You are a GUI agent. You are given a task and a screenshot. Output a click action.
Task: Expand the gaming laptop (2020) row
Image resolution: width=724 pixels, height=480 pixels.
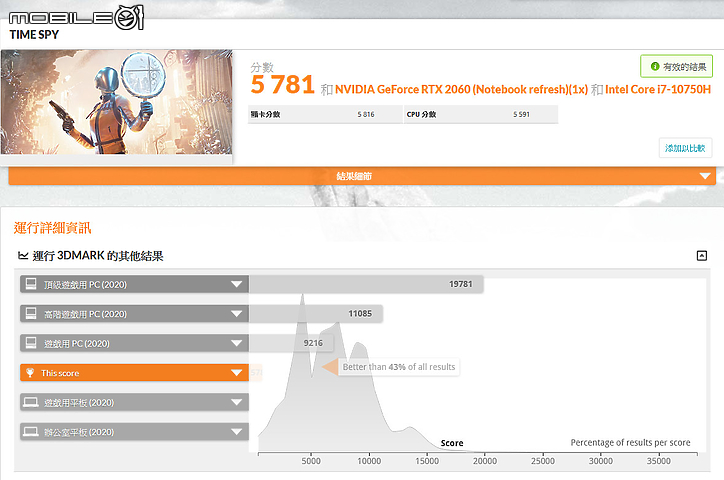coord(134,402)
